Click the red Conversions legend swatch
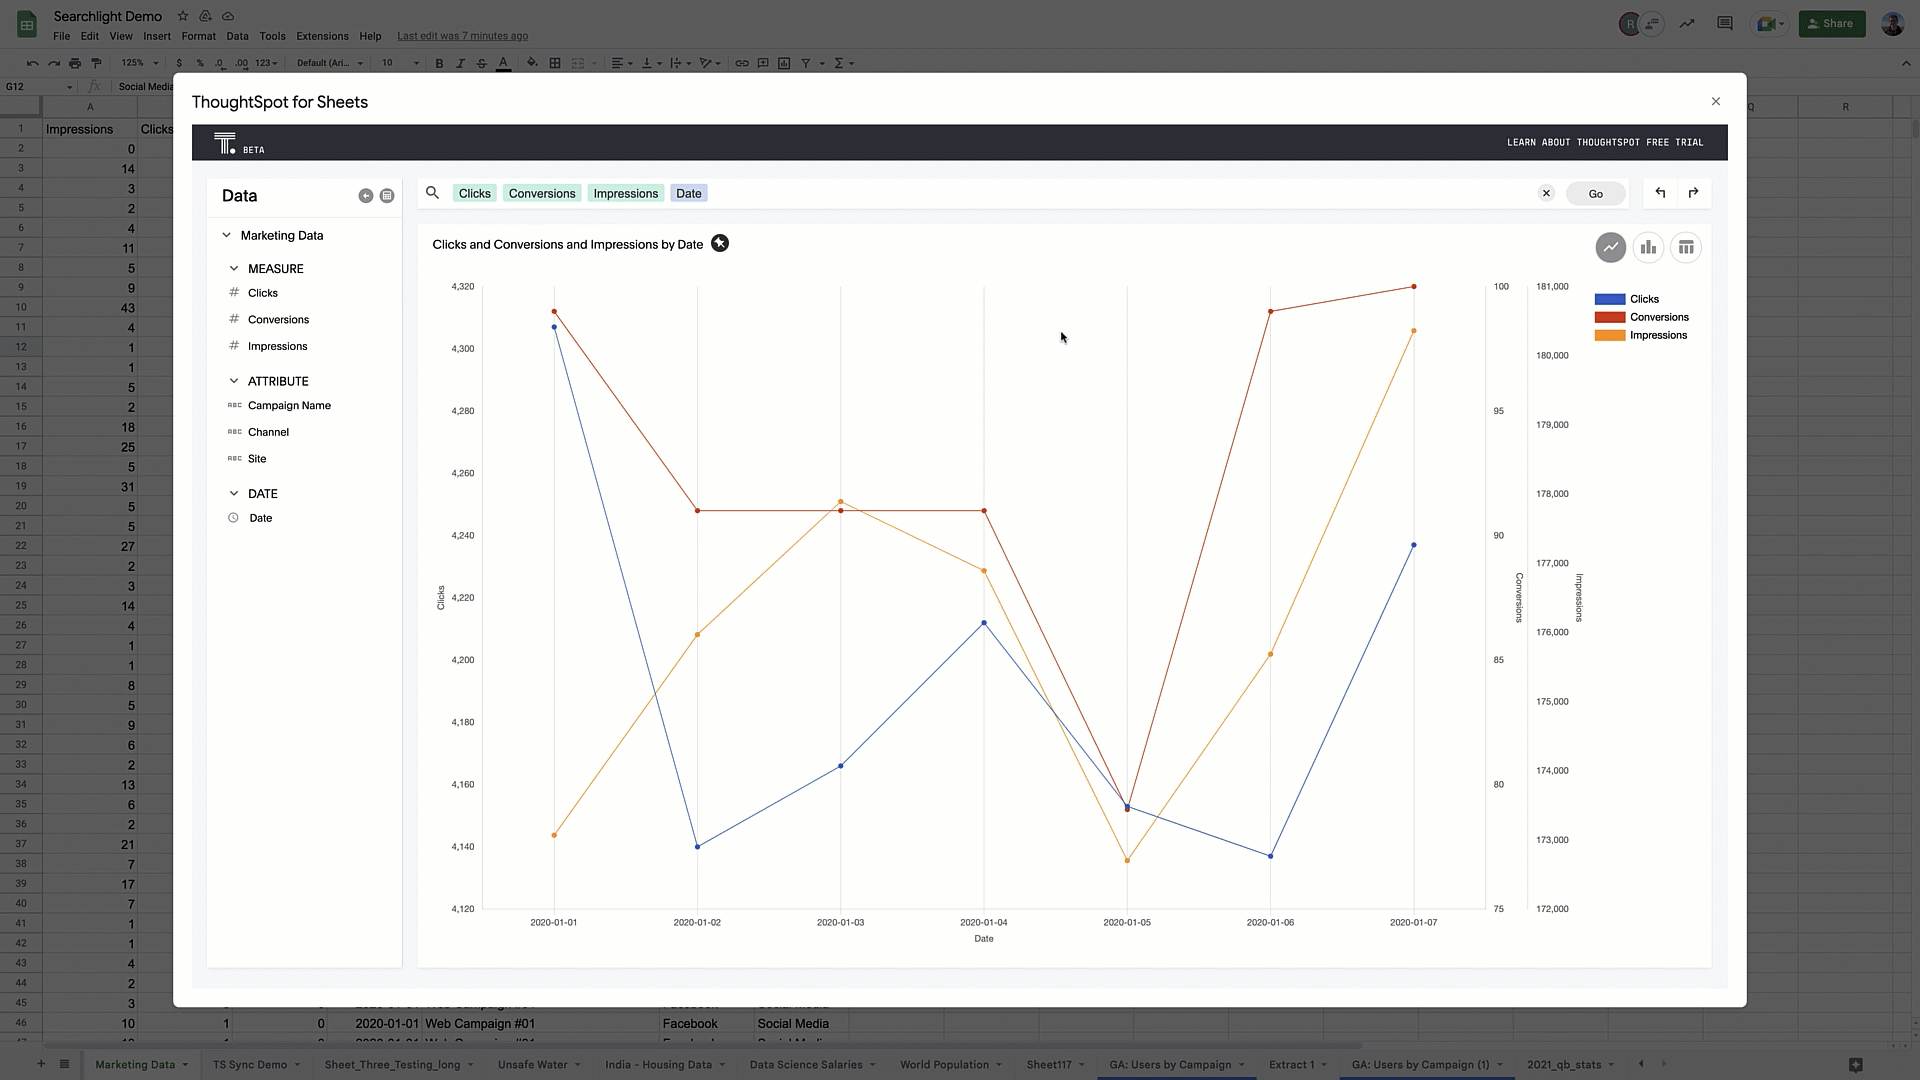1920x1080 pixels. point(1609,317)
